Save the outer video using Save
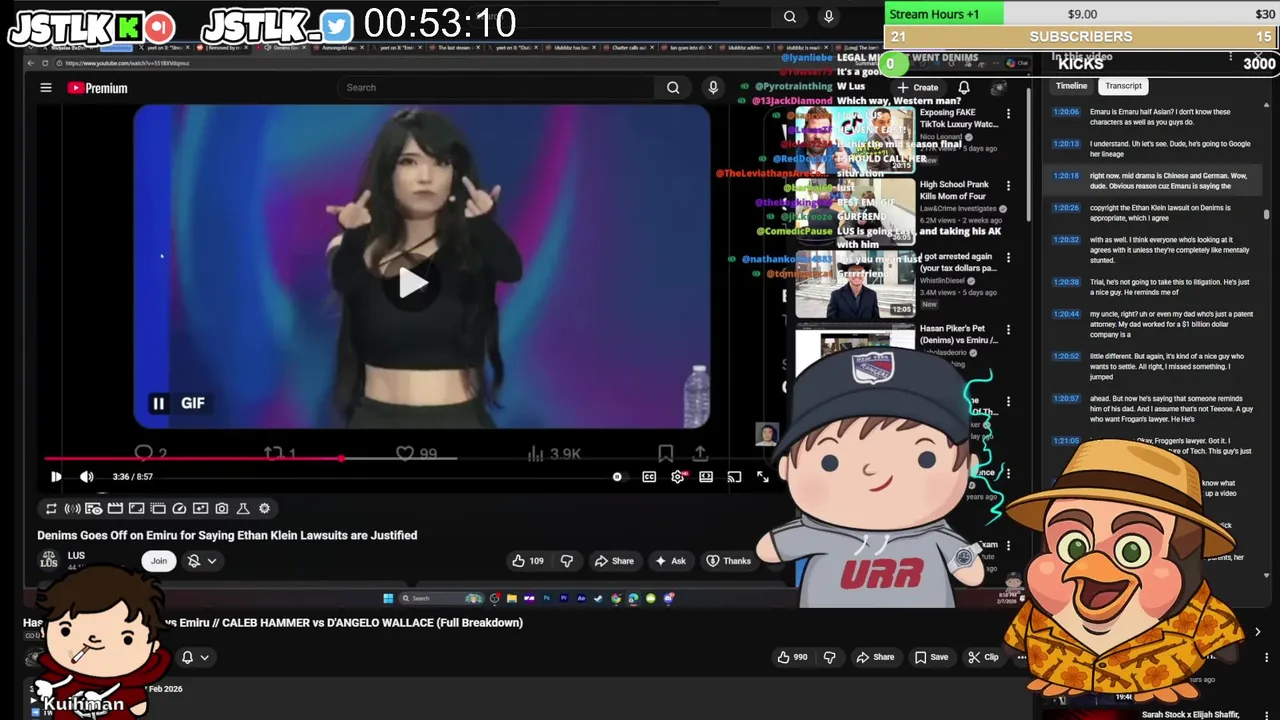This screenshot has height=720, width=1280. pyautogui.click(x=931, y=657)
